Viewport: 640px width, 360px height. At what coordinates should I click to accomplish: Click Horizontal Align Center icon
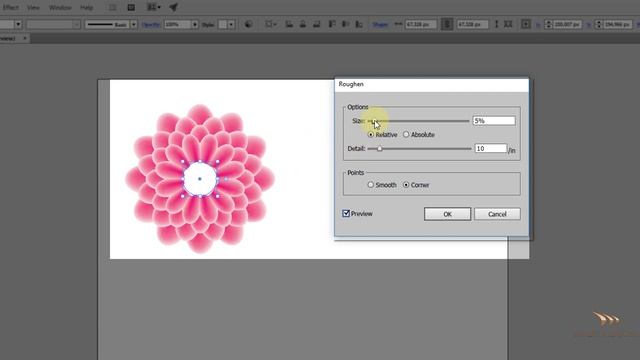coord(303,24)
